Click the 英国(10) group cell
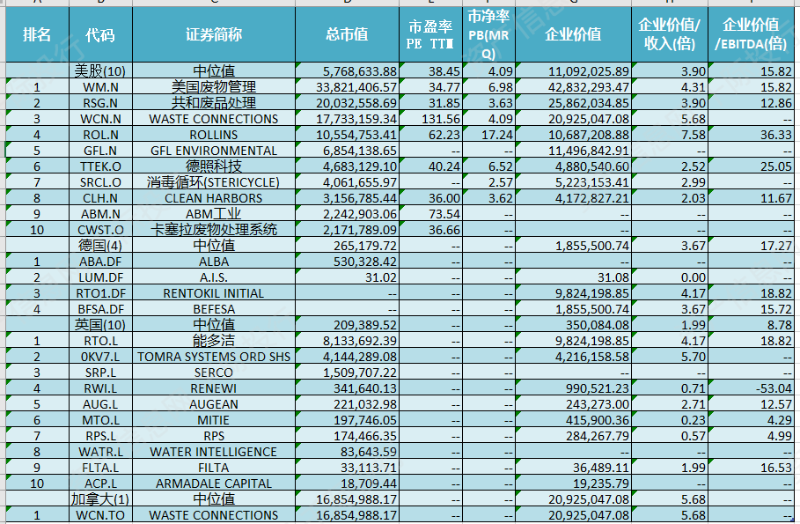 coord(101,325)
